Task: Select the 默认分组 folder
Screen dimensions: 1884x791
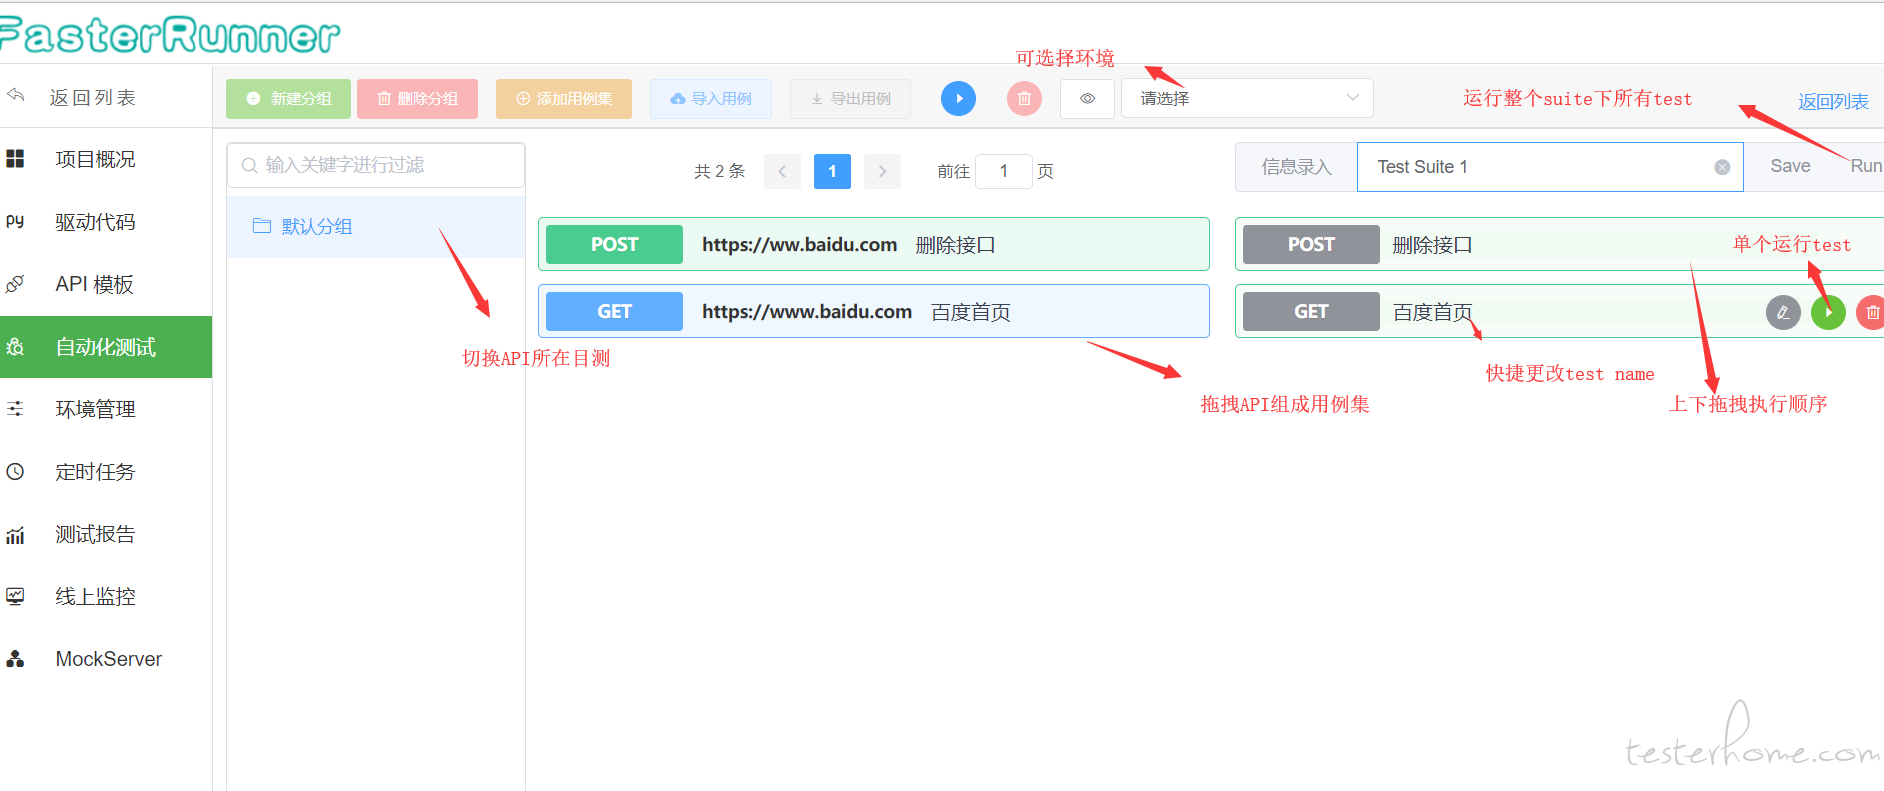Action: pos(316,227)
